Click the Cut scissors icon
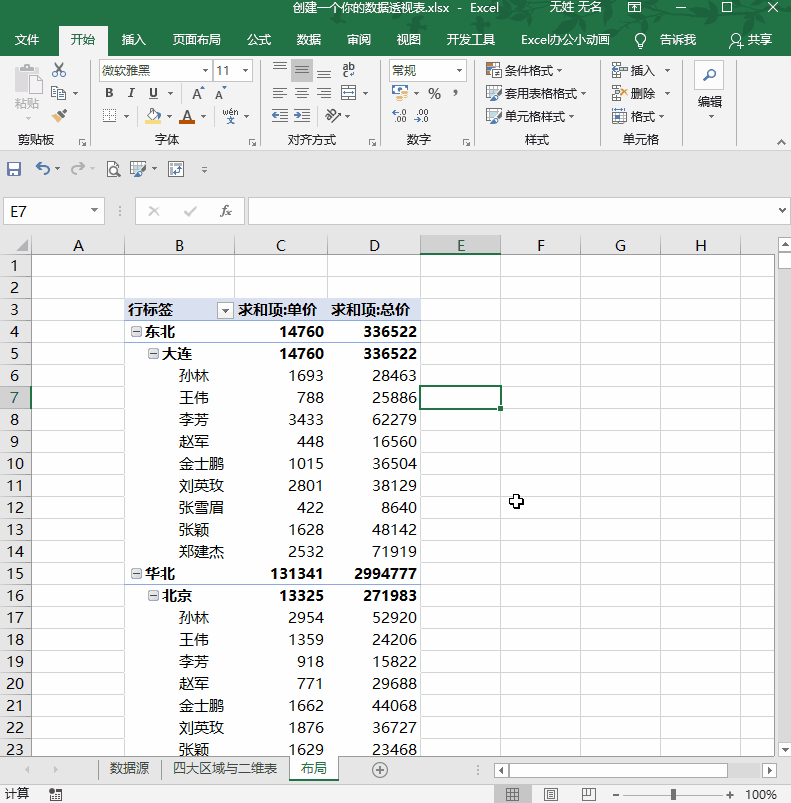The image size is (791, 803). (x=59, y=70)
